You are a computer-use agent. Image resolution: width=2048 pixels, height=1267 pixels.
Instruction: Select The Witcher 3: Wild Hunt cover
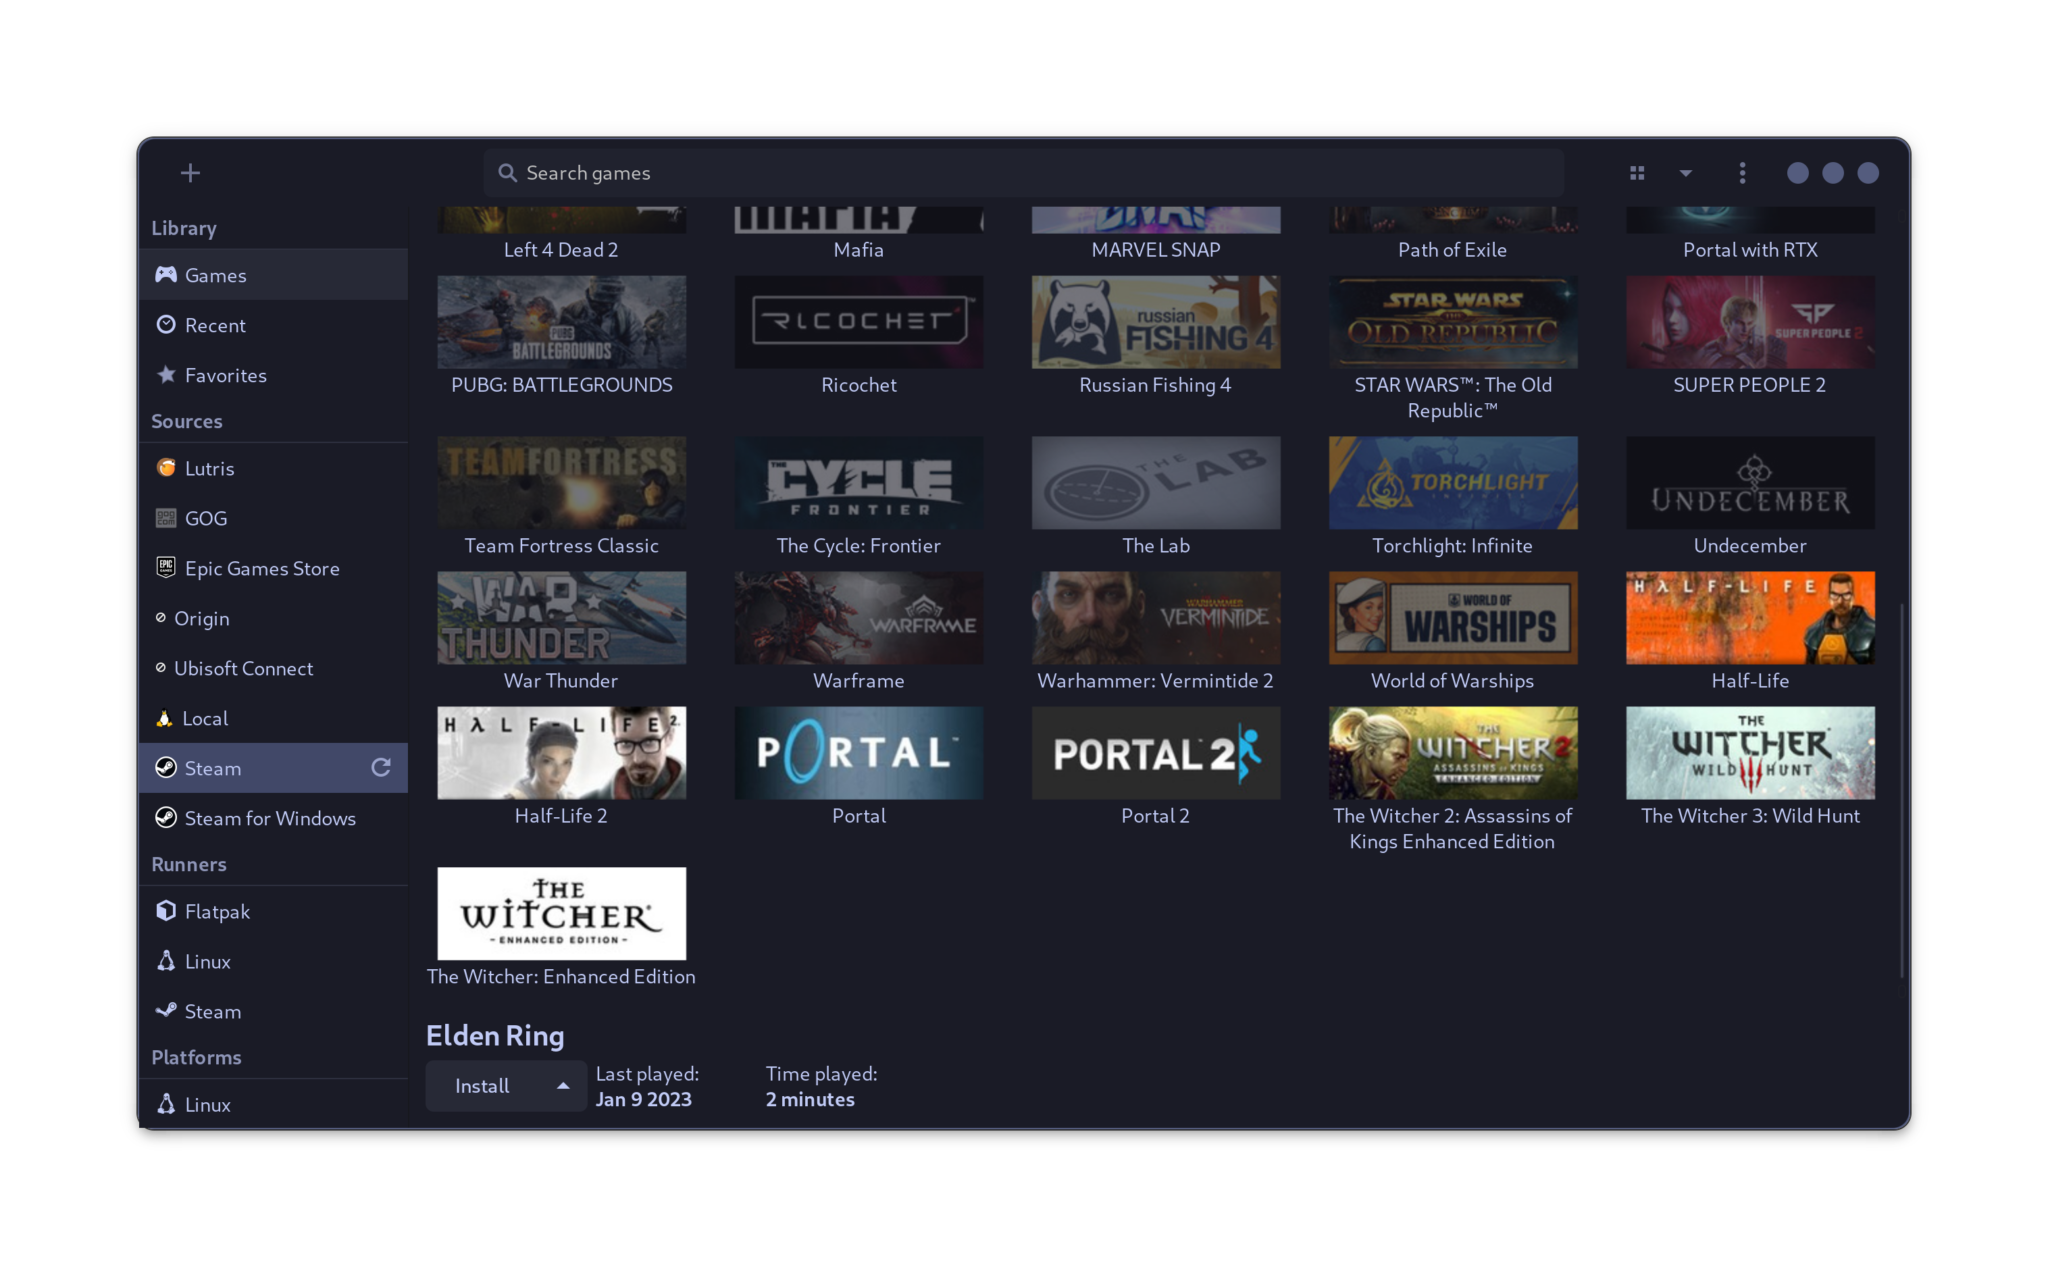point(1750,753)
